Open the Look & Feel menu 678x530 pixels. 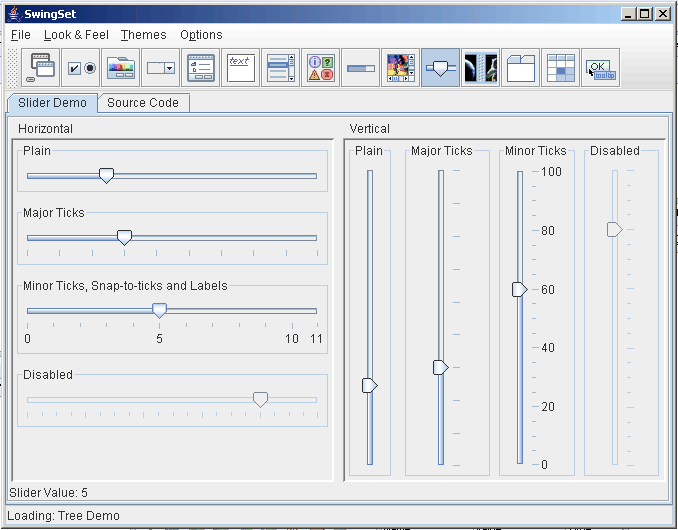click(76, 35)
